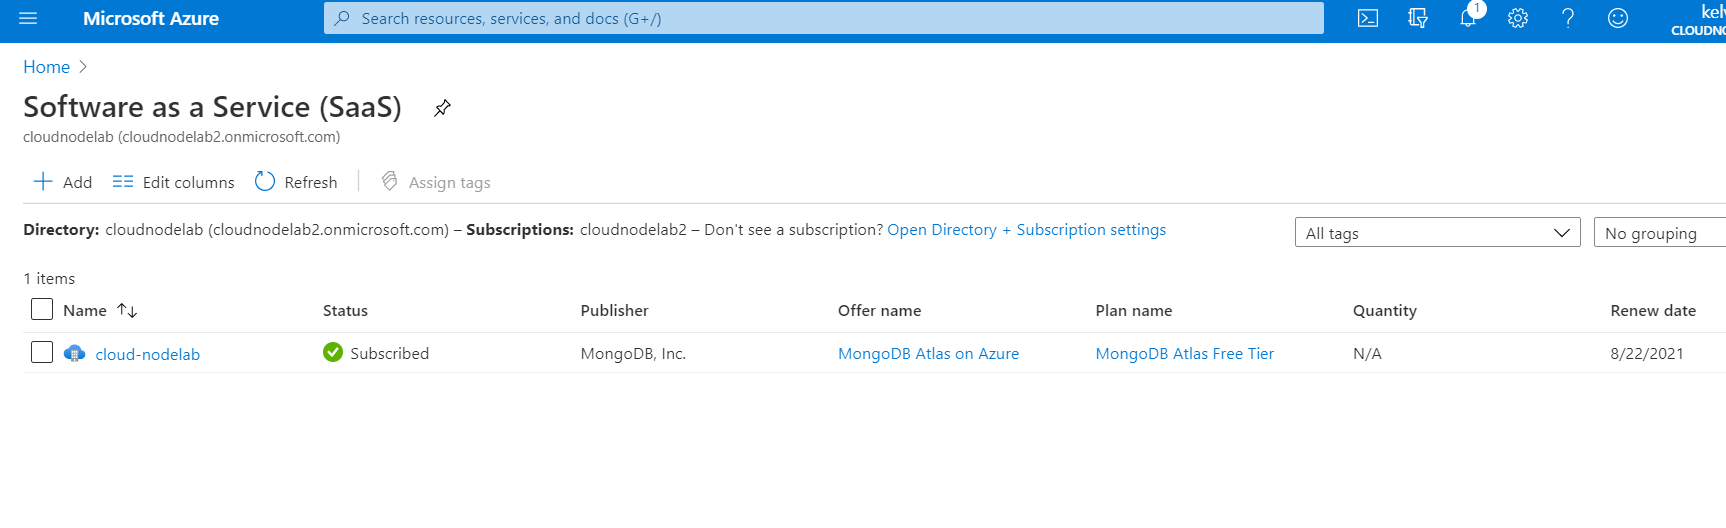Click the Status column header
Viewport: 1726px width, 528px height.
click(x=345, y=310)
